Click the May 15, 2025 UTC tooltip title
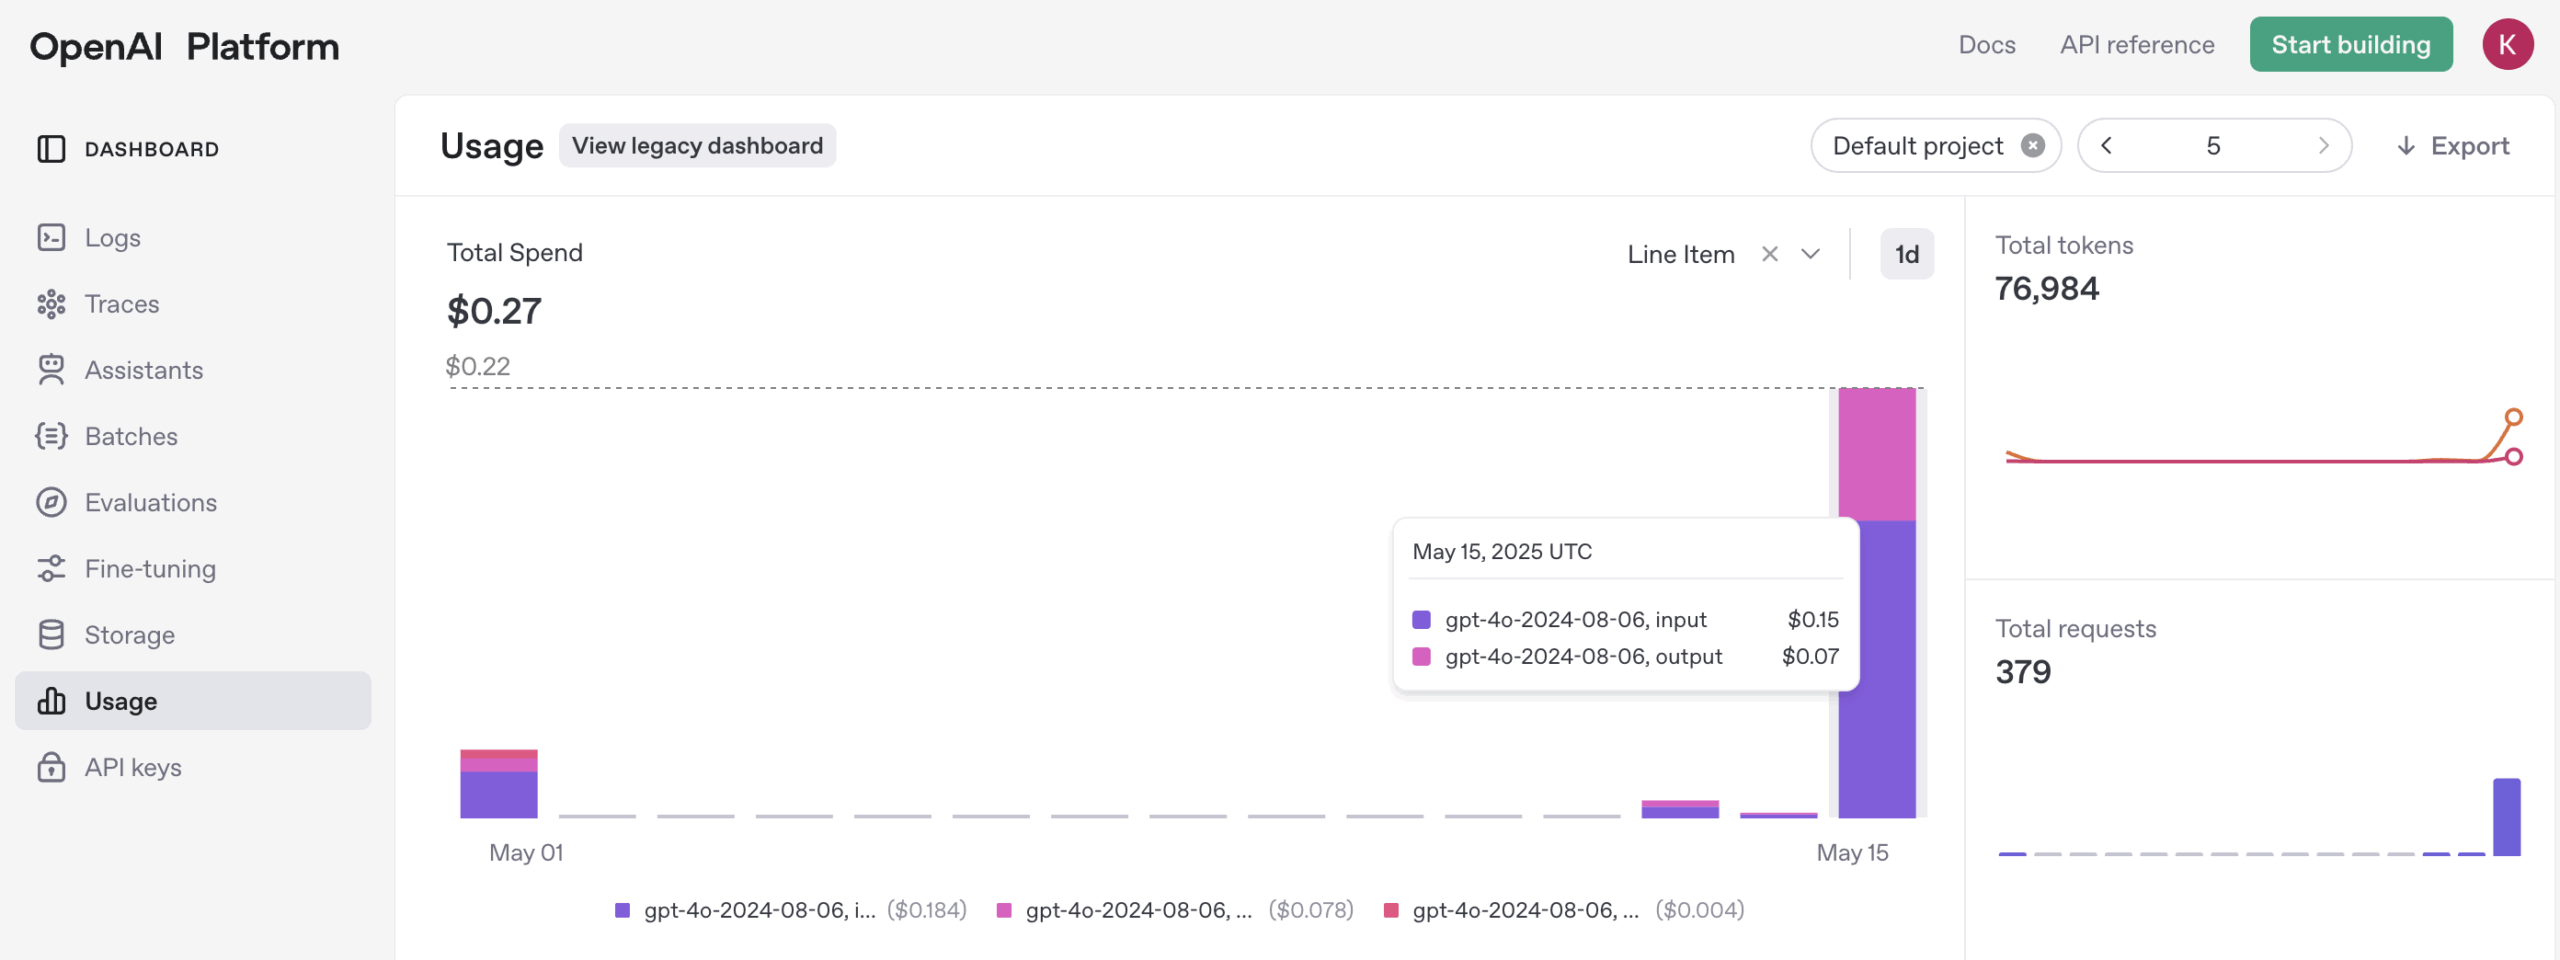This screenshot has width=2560, height=960. (x=1502, y=551)
